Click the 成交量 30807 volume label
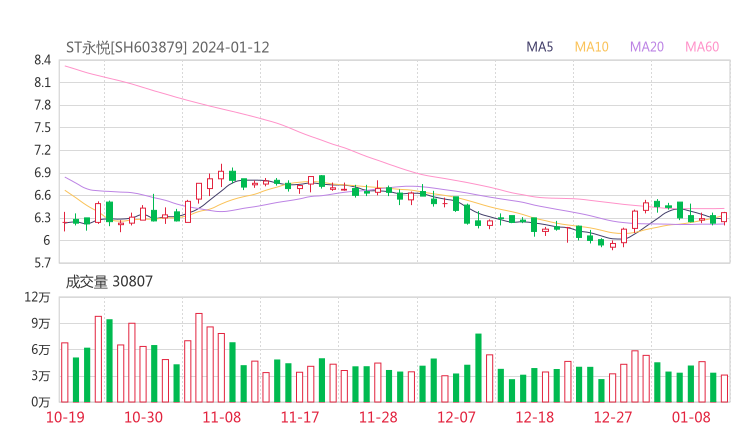740x440 pixels. pos(109,282)
